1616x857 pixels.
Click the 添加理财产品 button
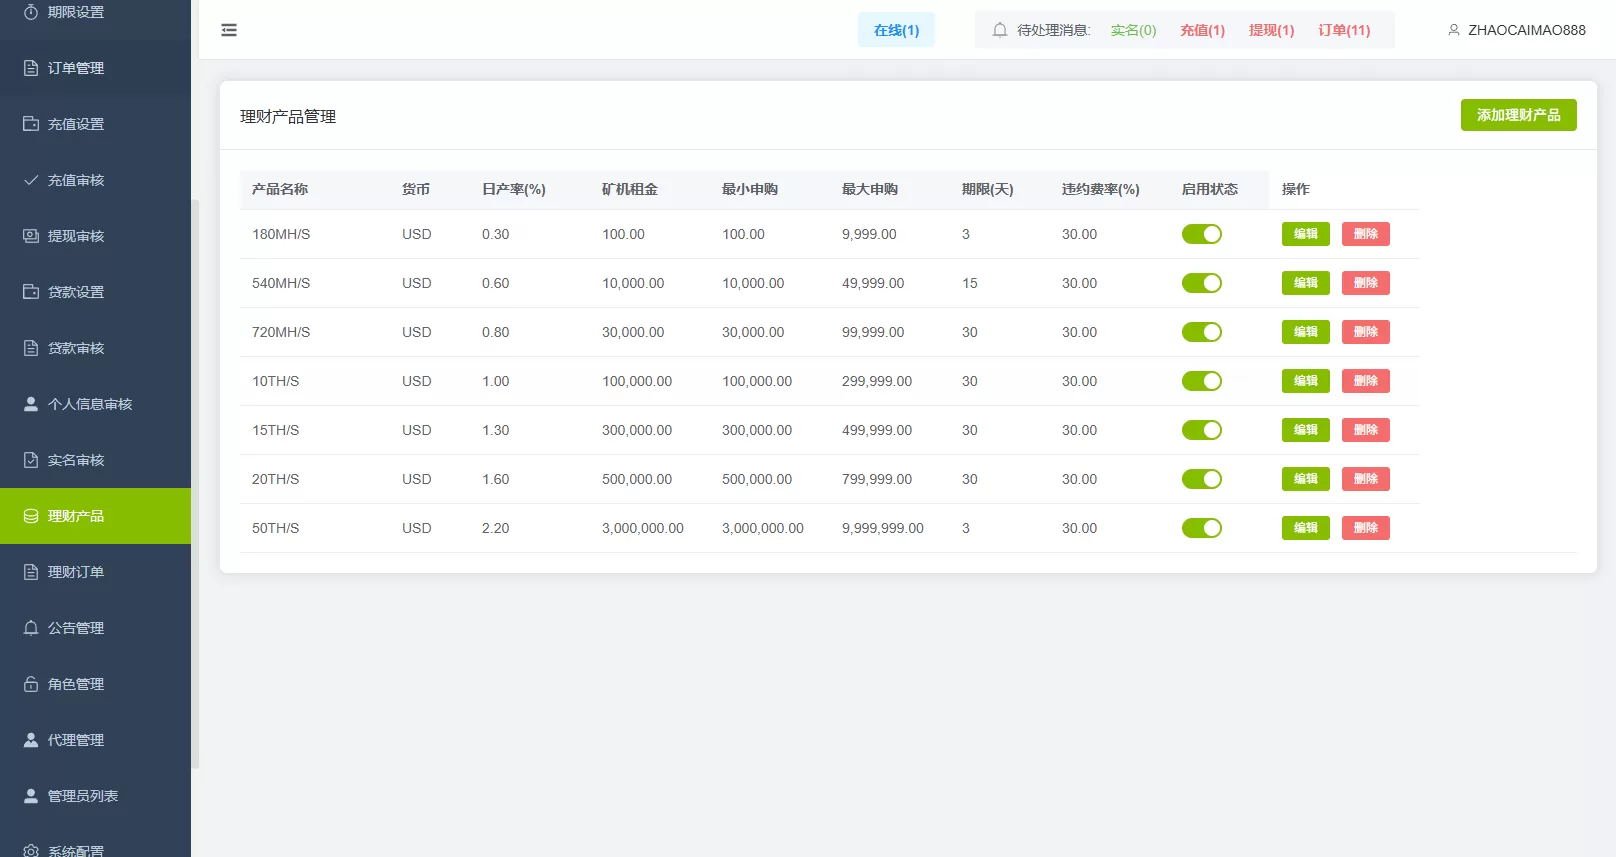coord(1518,115)
